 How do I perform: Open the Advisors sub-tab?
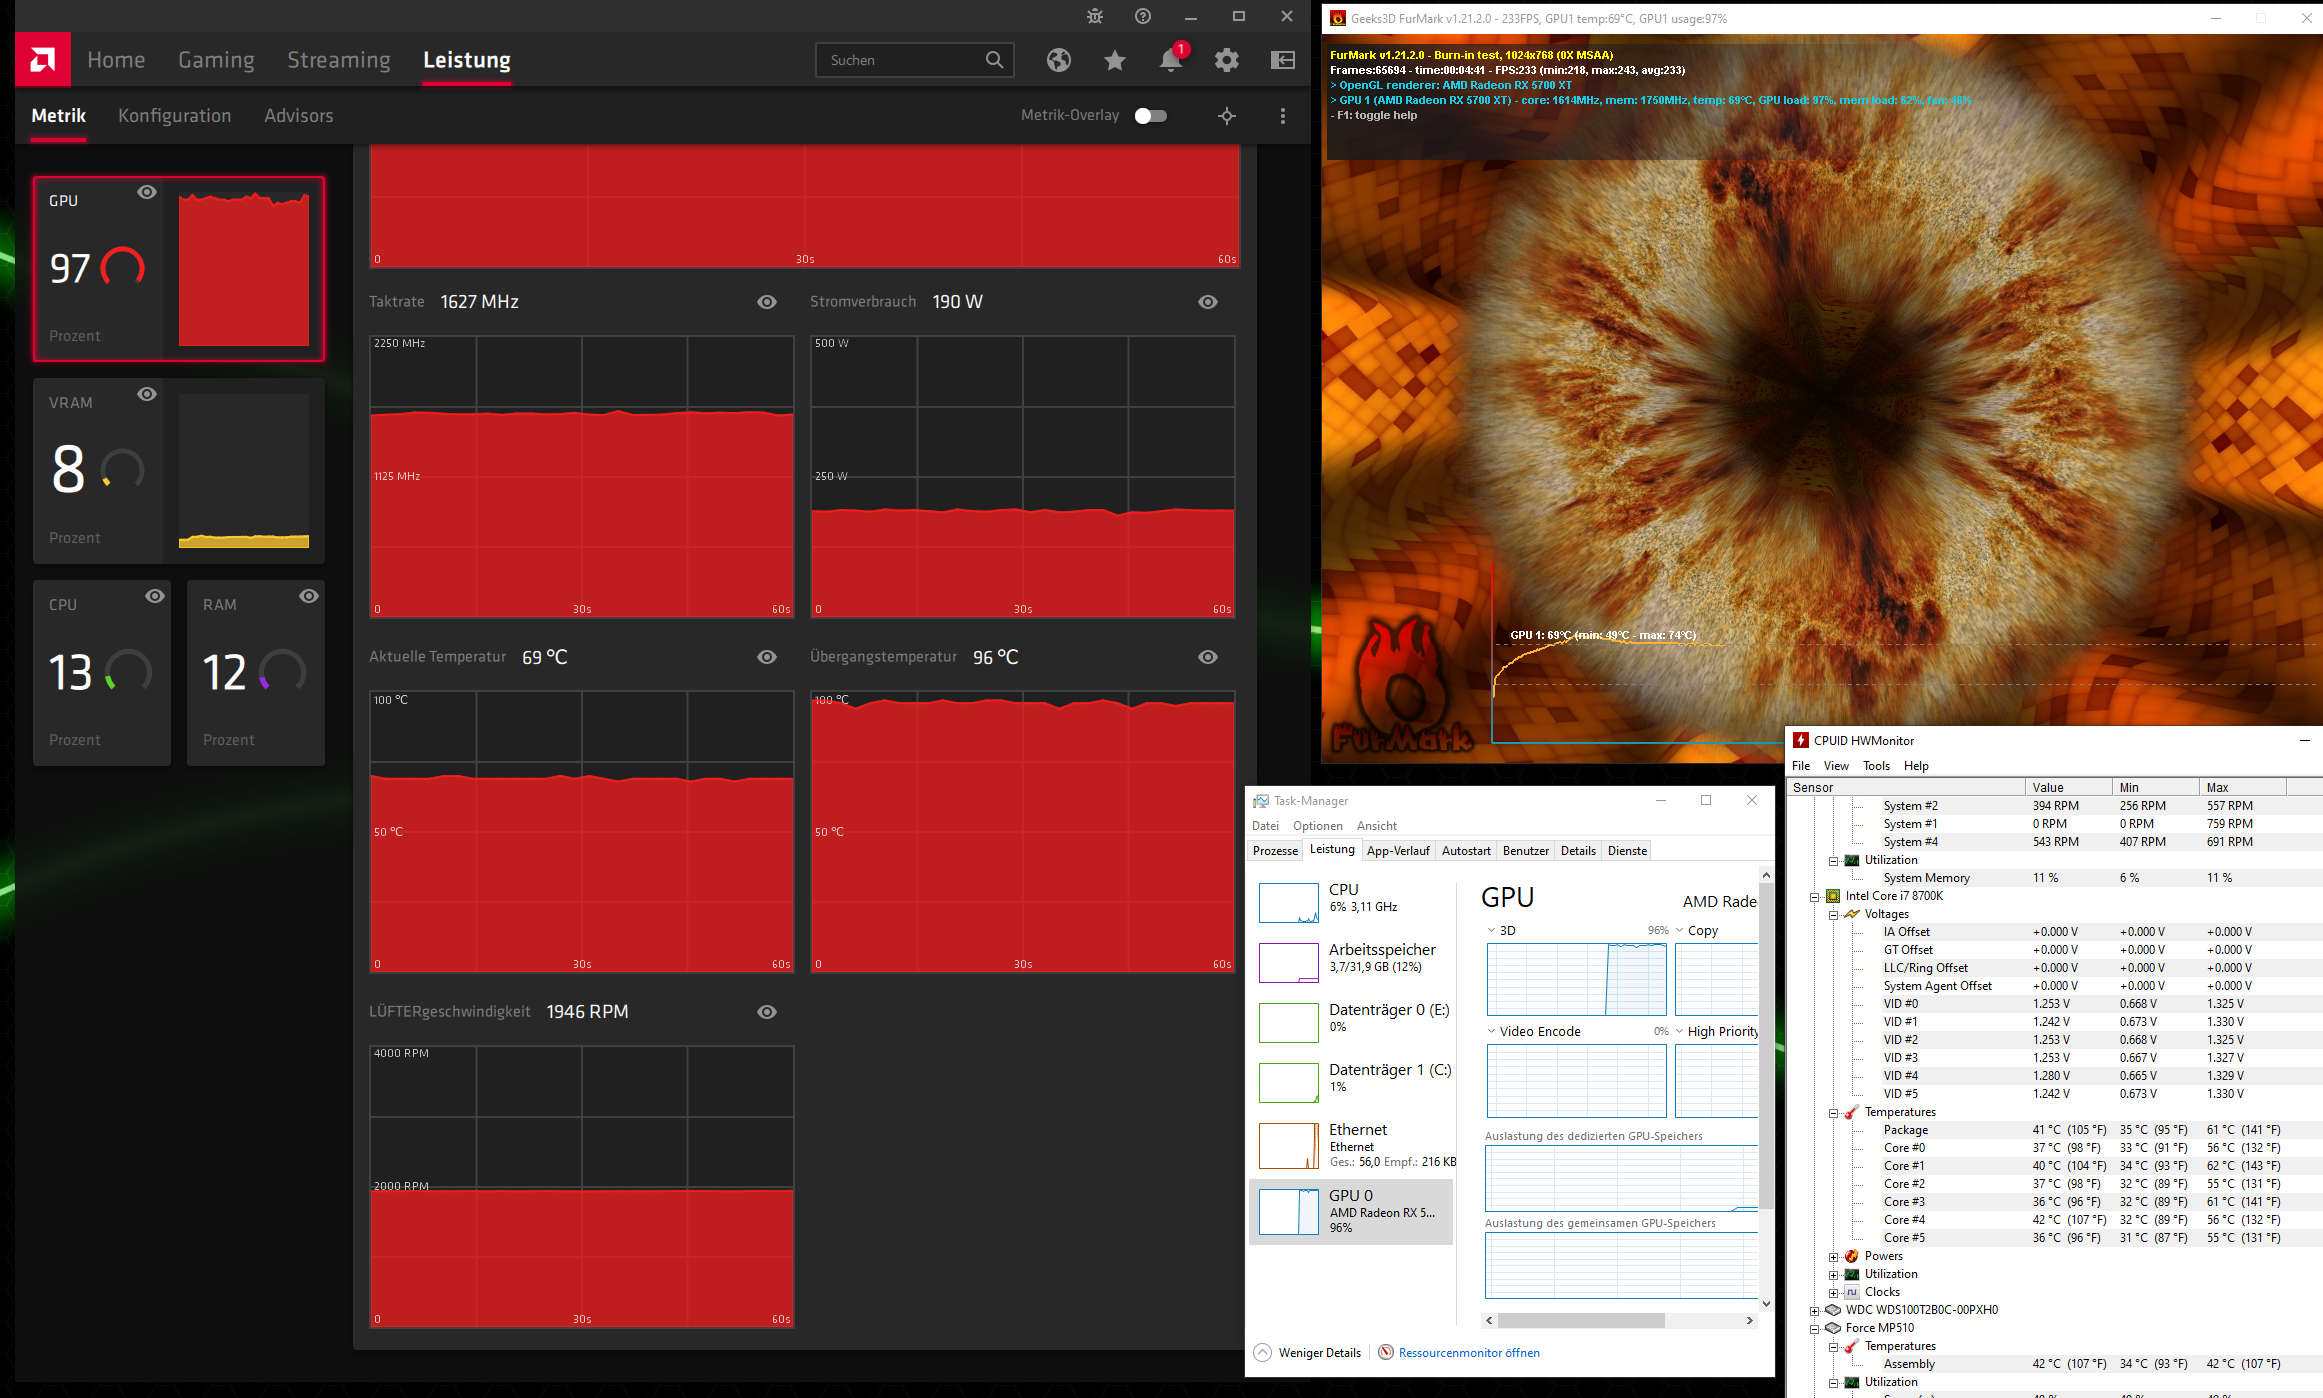click(x=299, y=116)
